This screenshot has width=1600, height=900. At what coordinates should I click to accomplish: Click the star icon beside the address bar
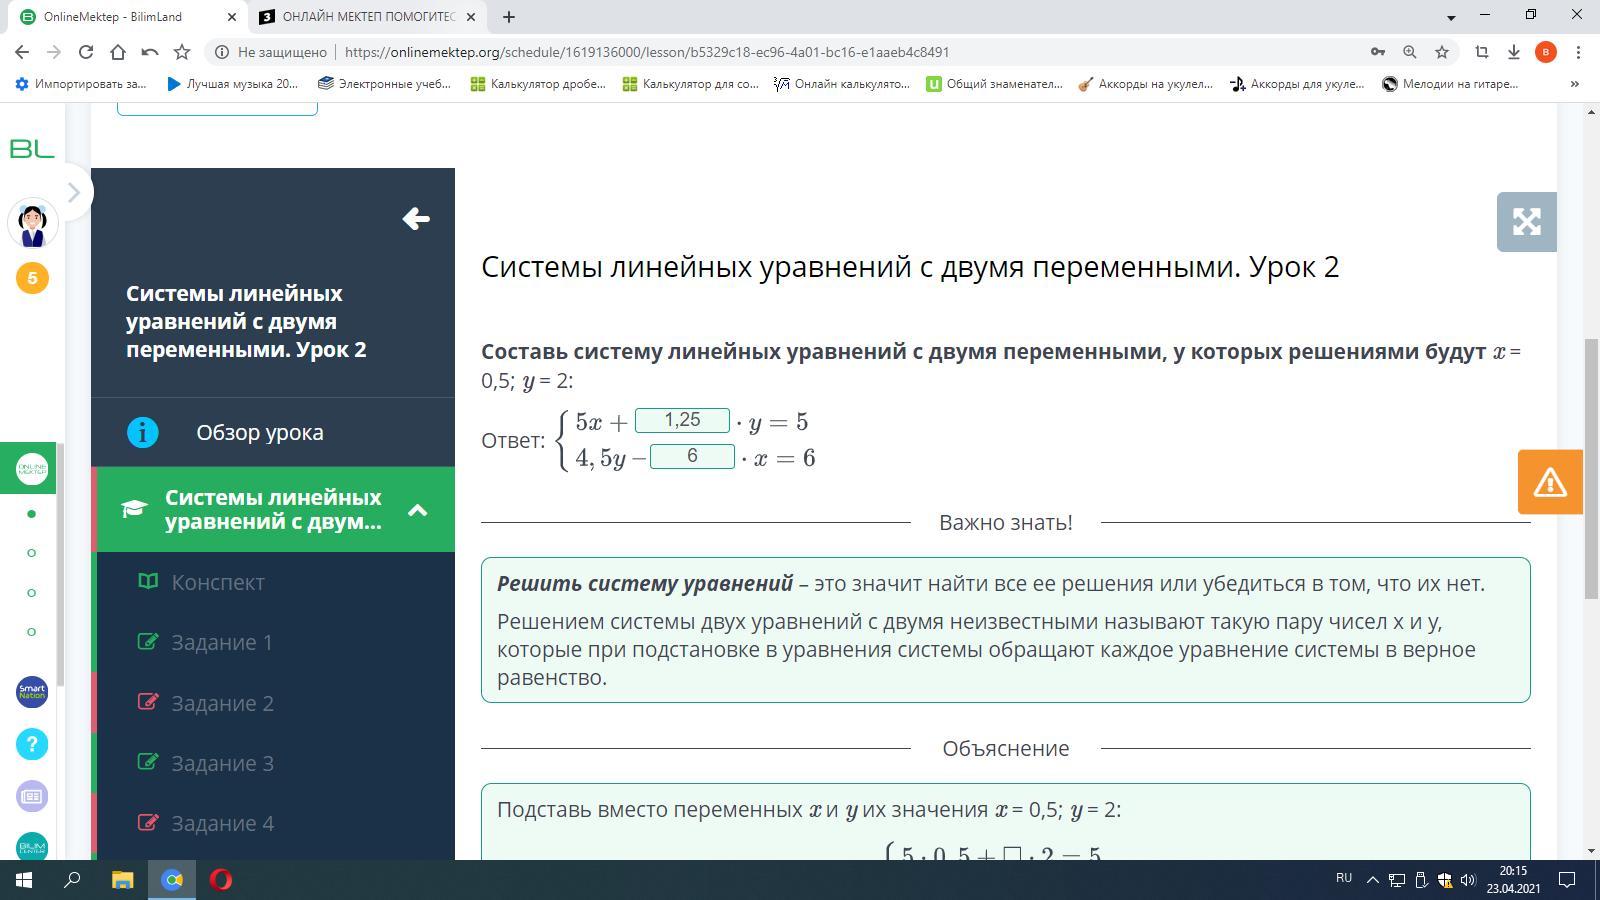point(182,52)
